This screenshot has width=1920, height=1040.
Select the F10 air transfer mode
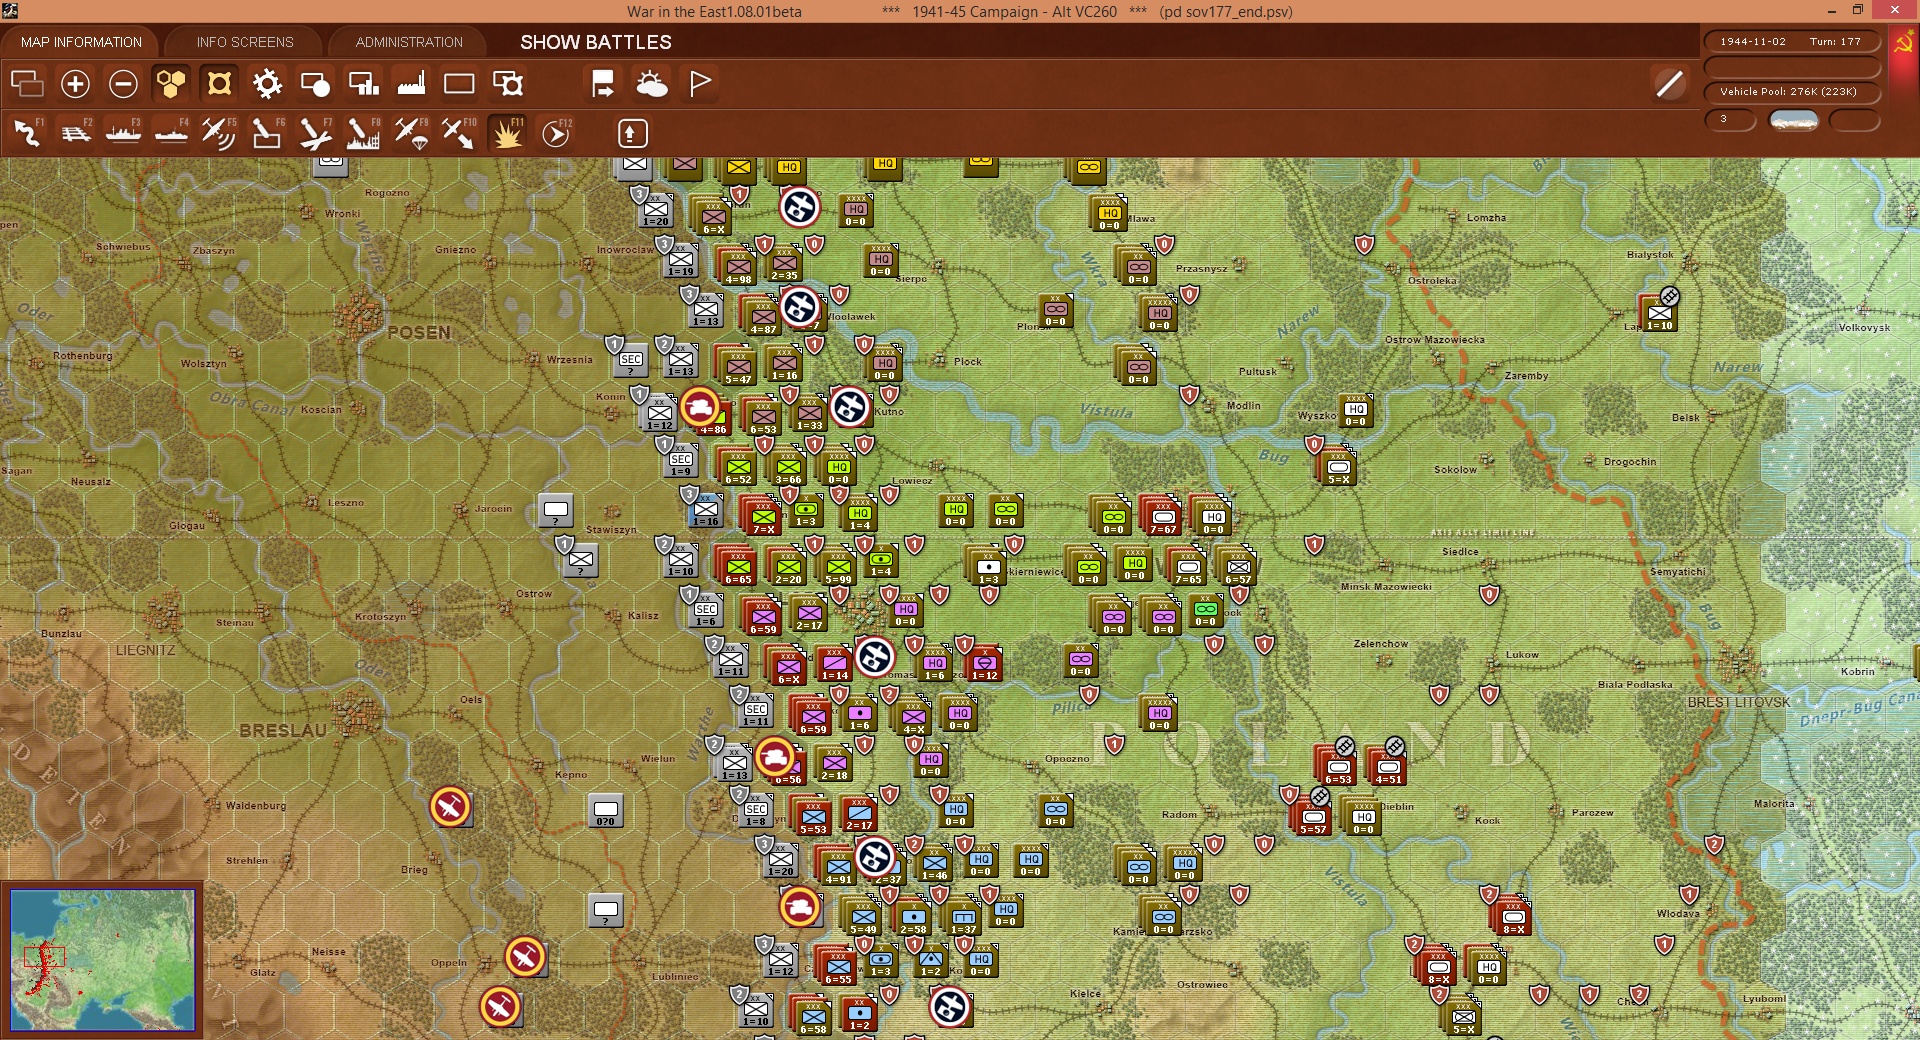(x=459, y=133)
